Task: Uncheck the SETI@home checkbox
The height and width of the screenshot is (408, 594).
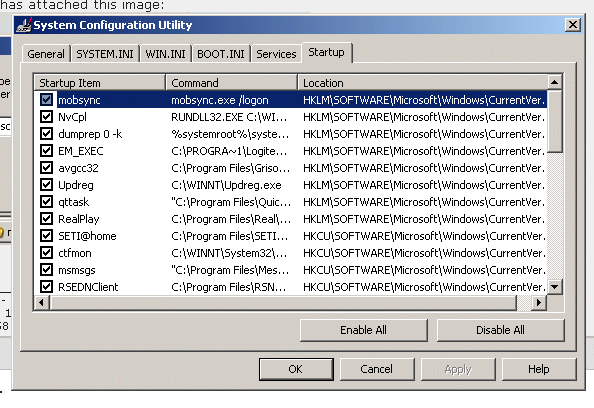Action: [46, 236]
